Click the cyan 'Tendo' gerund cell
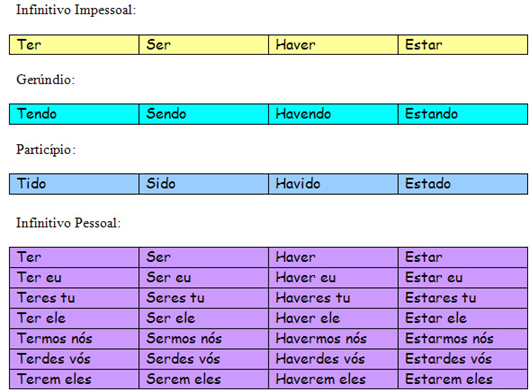This screenshot has height=392, width=530. (x=74, y=114)
